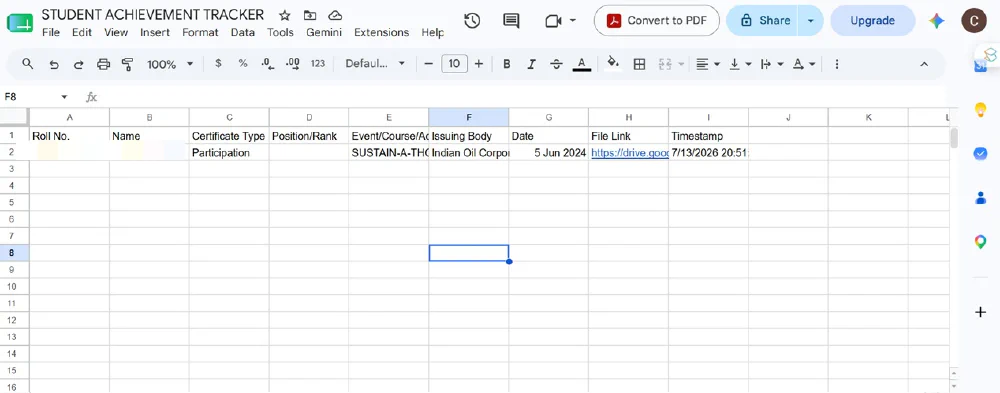Viewport: 1000px width, 393px height.
Task: Increase decimal places
Action: 293,64
